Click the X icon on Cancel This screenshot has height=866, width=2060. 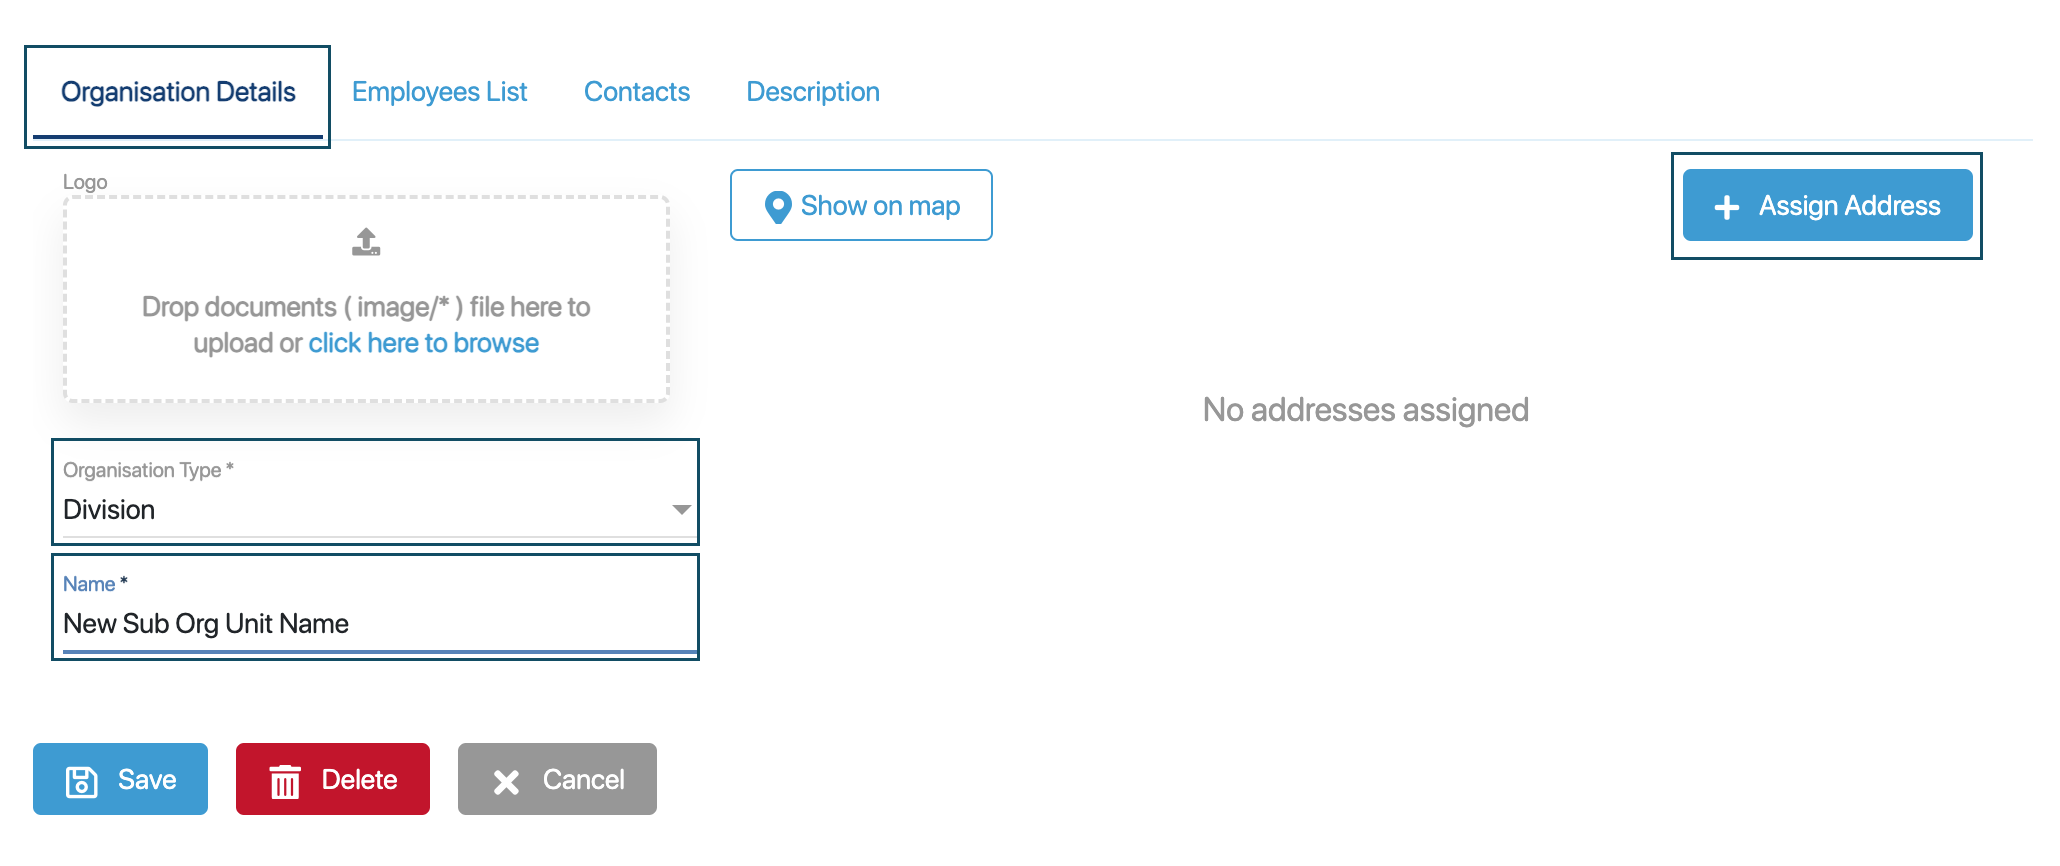pyautogui.click(x=506, y=782)
